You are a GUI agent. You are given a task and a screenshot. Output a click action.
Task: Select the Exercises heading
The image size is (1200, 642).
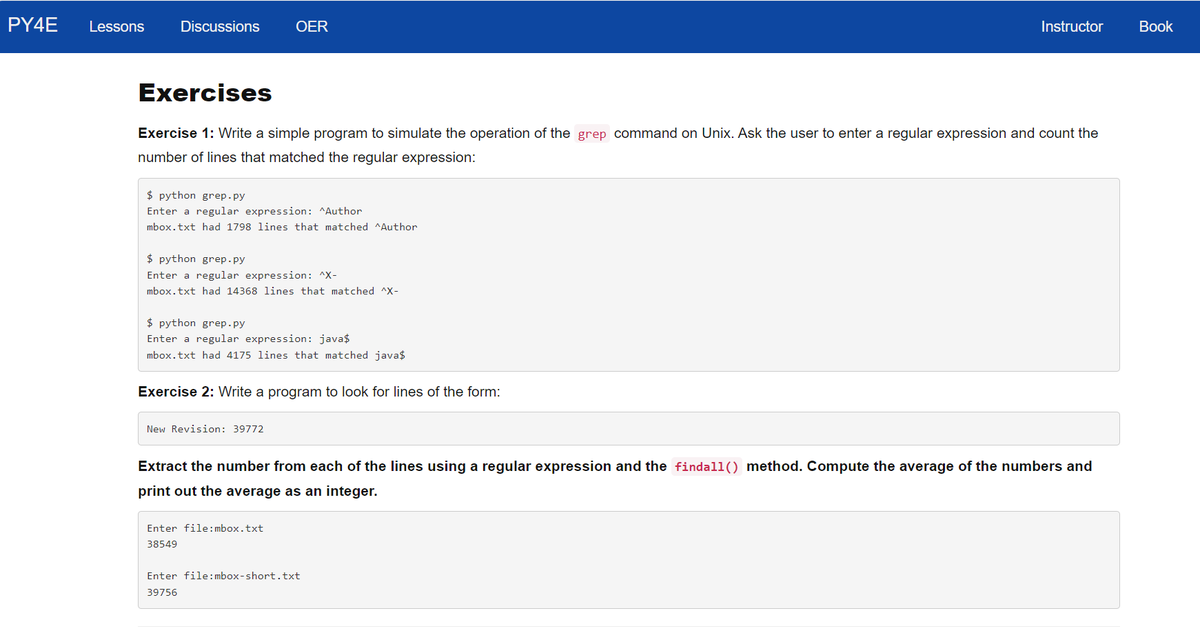[205, 93]
